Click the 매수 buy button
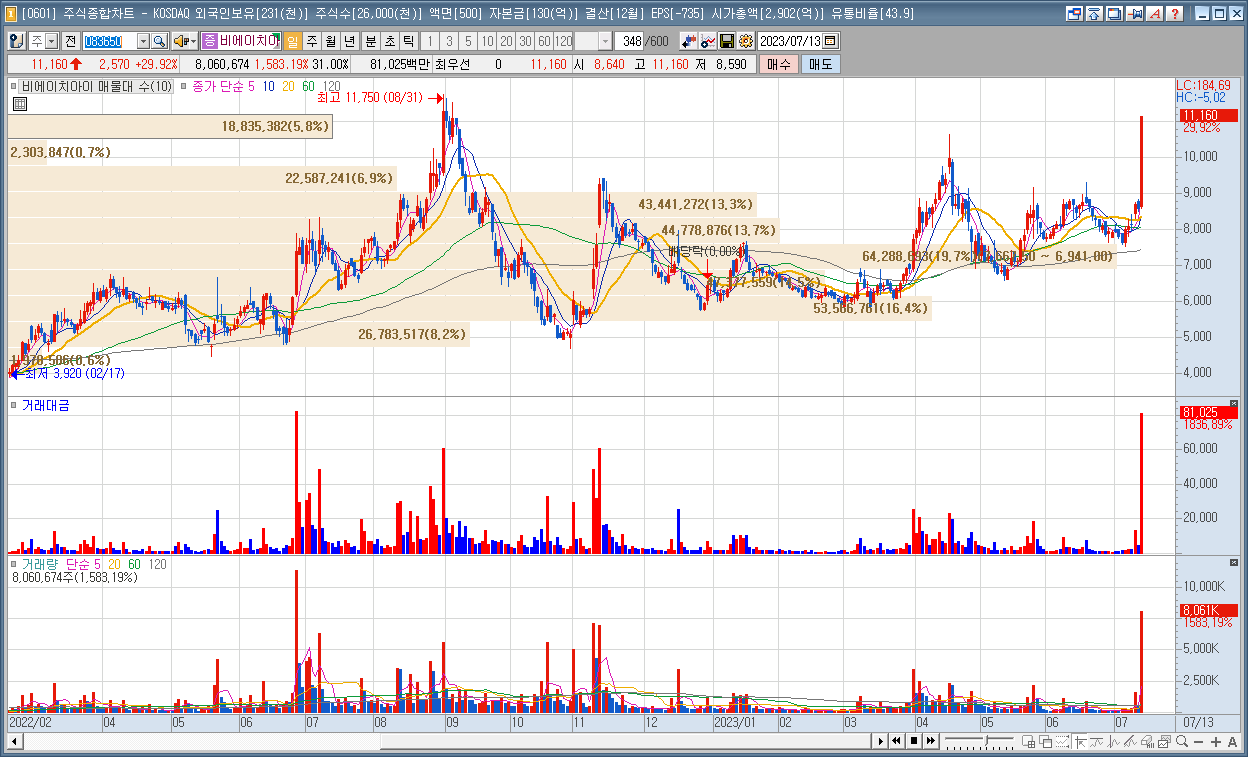1248x757 pixels. tap(778, 64)
